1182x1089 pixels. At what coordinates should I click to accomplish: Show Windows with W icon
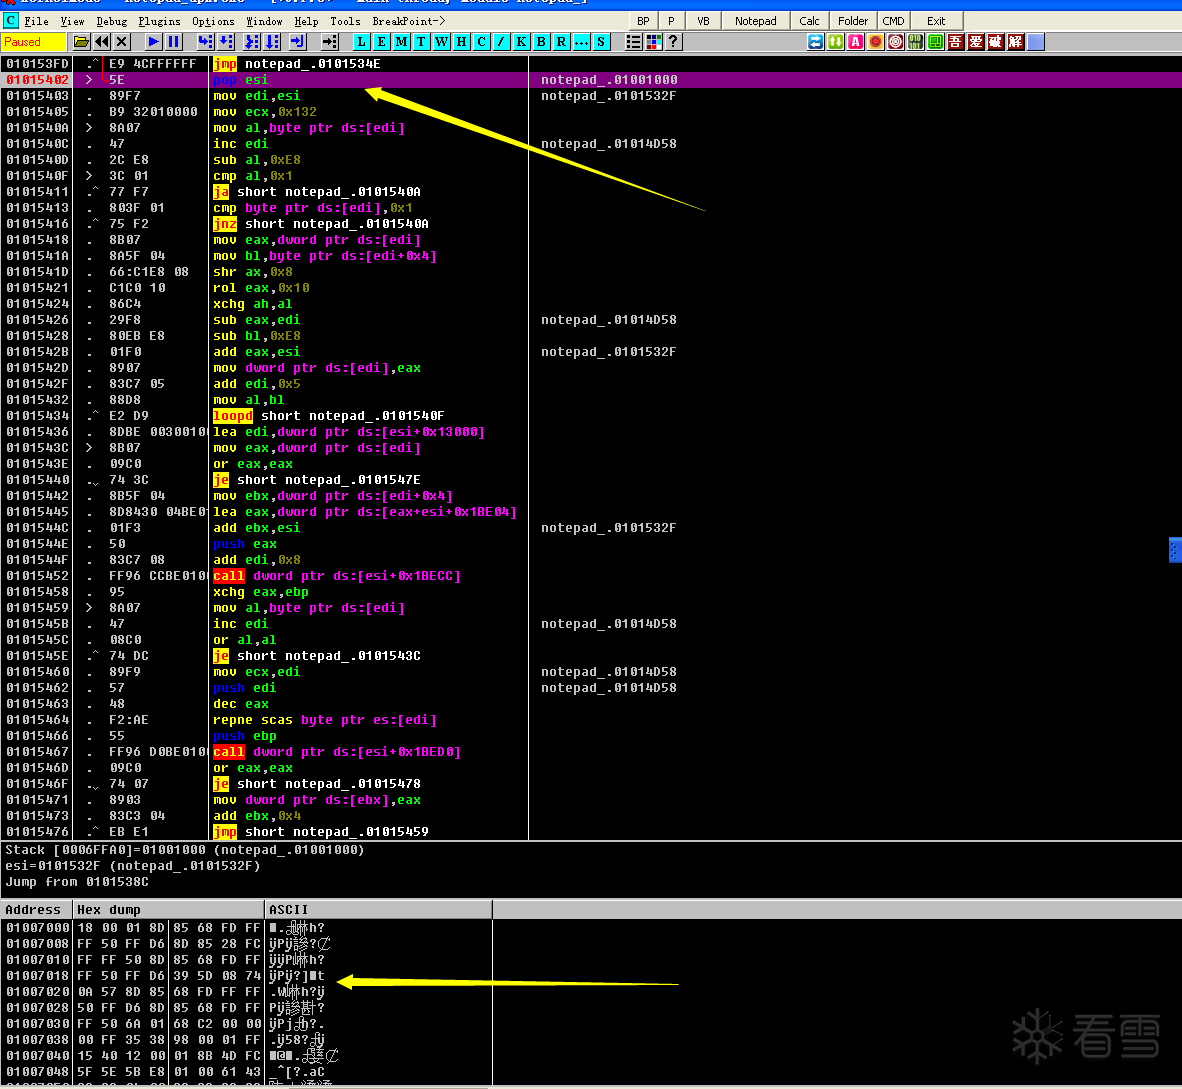point(442,42)
